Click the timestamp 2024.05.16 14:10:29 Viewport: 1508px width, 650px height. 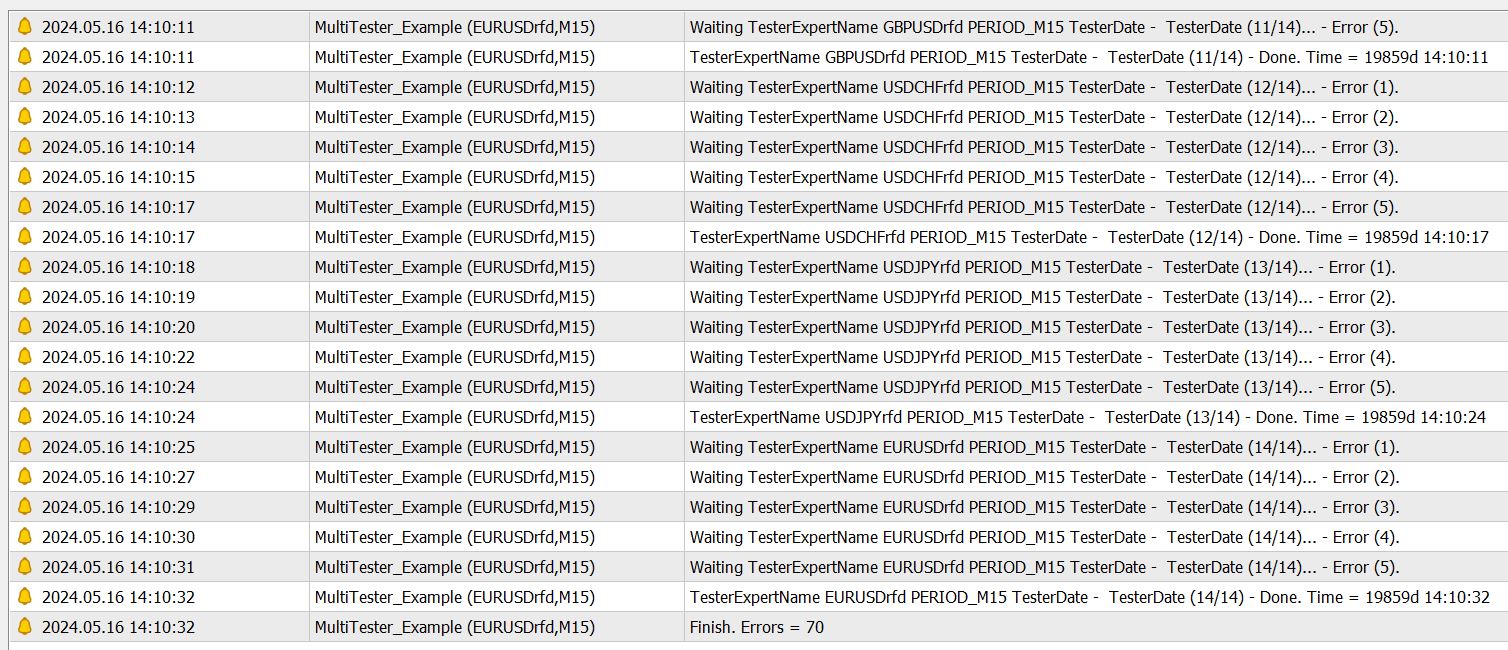pos(118,507)
